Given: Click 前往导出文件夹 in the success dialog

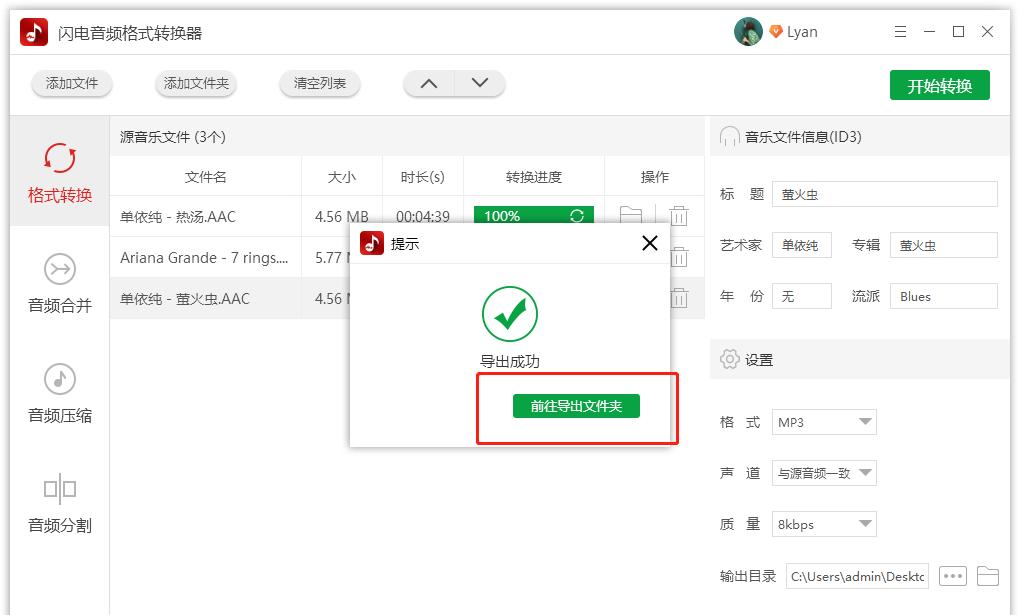Looking at the screenshot, I should (x=577, y=408).
